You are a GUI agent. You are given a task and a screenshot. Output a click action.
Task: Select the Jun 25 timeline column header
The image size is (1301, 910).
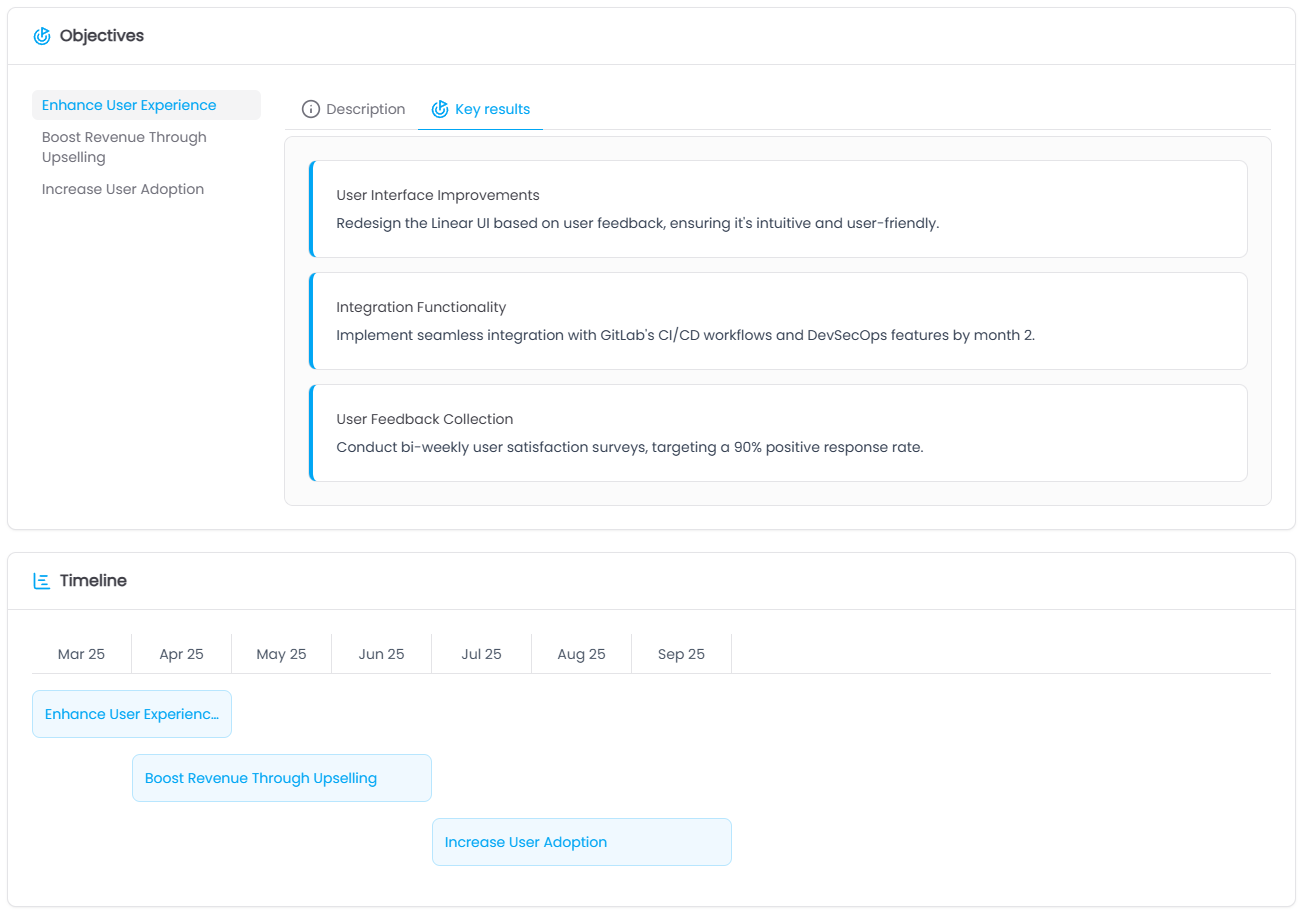pyautogui.click(x=381, y=654)
